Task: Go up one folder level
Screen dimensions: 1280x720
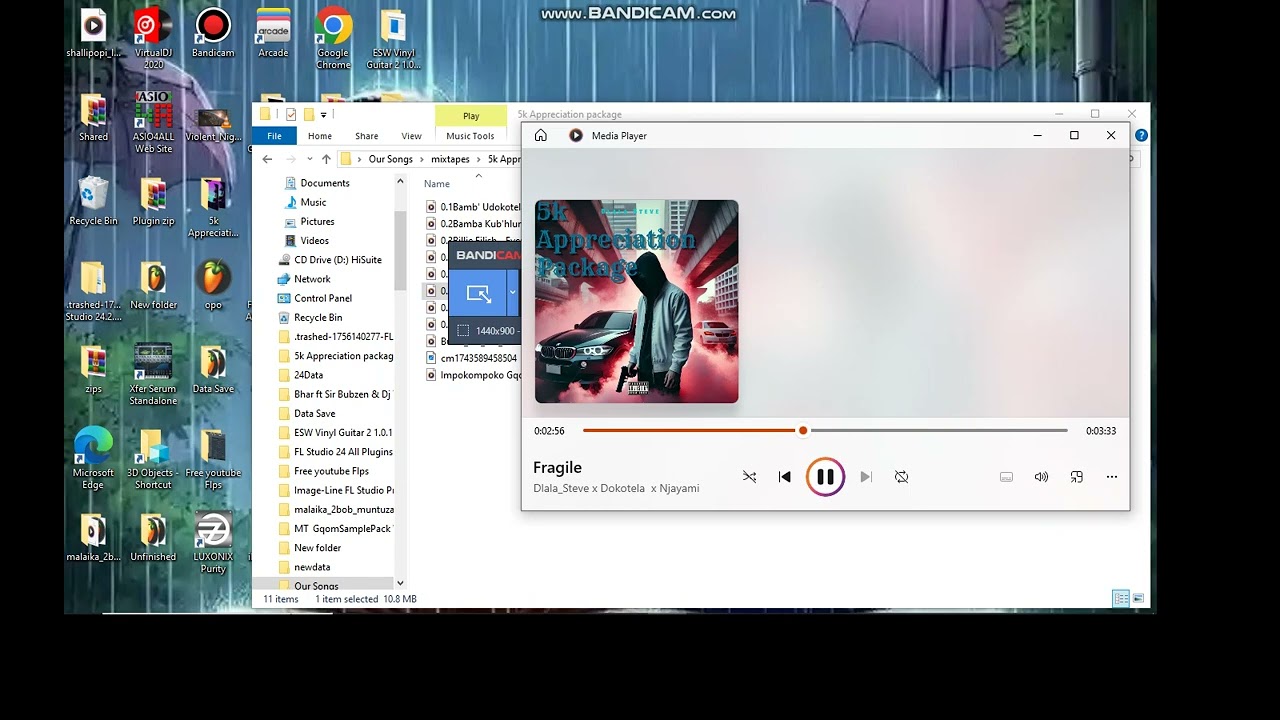Action: 326,159
